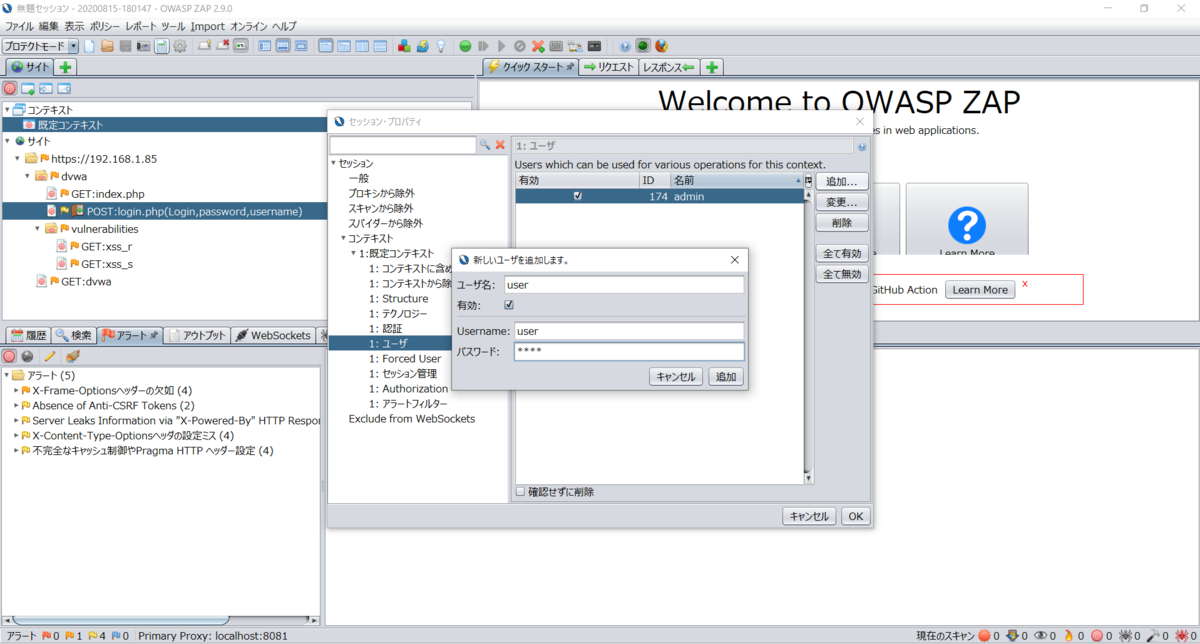This screenshot has height=644, width=1200.
Task: Open the ファイル menu
Action: [x=20, y=26]
